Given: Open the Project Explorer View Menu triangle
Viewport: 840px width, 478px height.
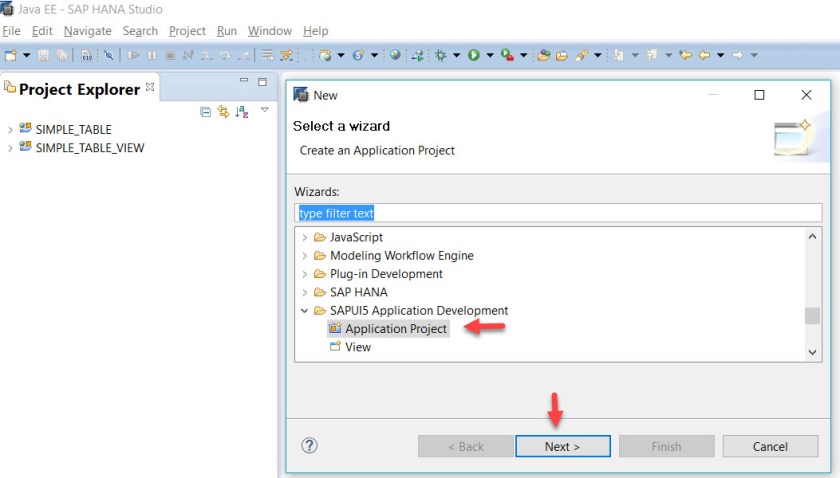Looking at the screenshot, I should (x=265, y=109).
